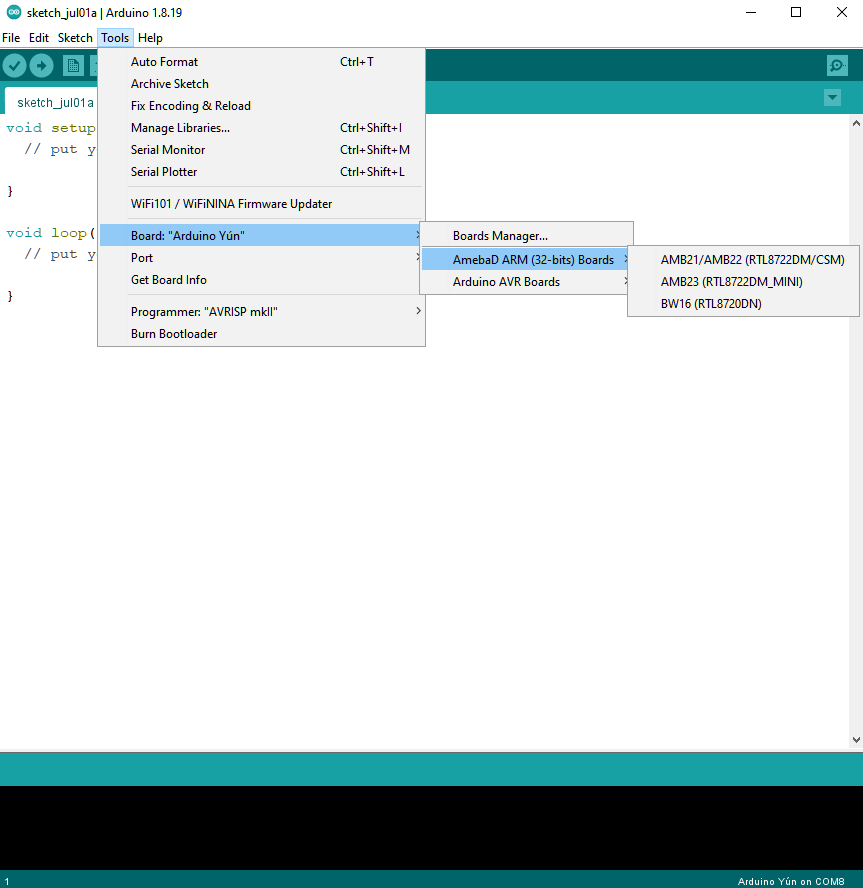Image resolution: width=863 pixels, height=888 pixels.
Task: Expand the Programmer AVRISP mkII submenu
Action: coord(261,311)
